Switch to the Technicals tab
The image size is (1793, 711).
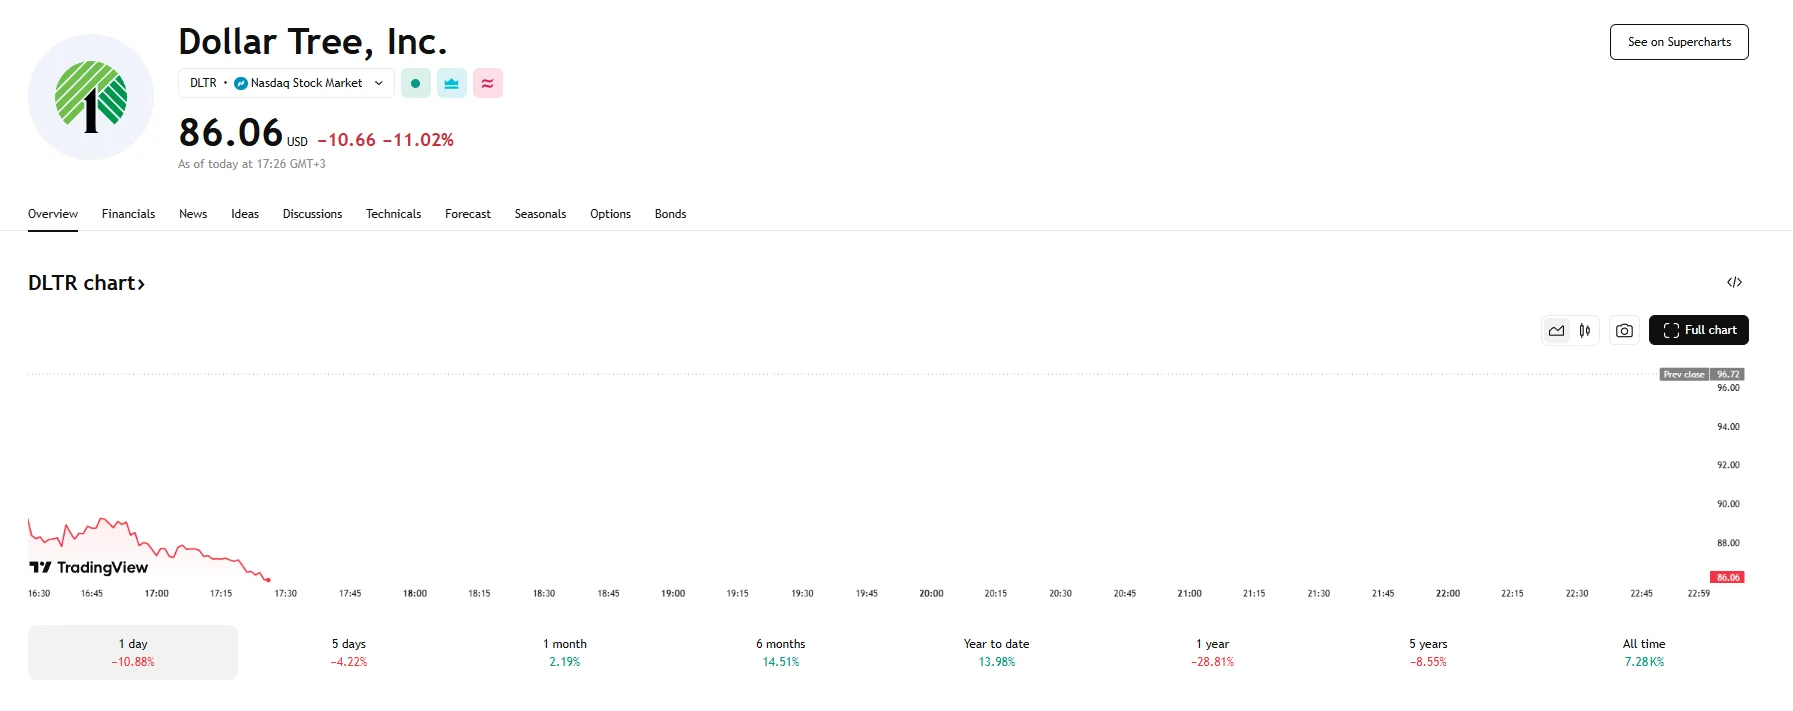tap(393, 214)
